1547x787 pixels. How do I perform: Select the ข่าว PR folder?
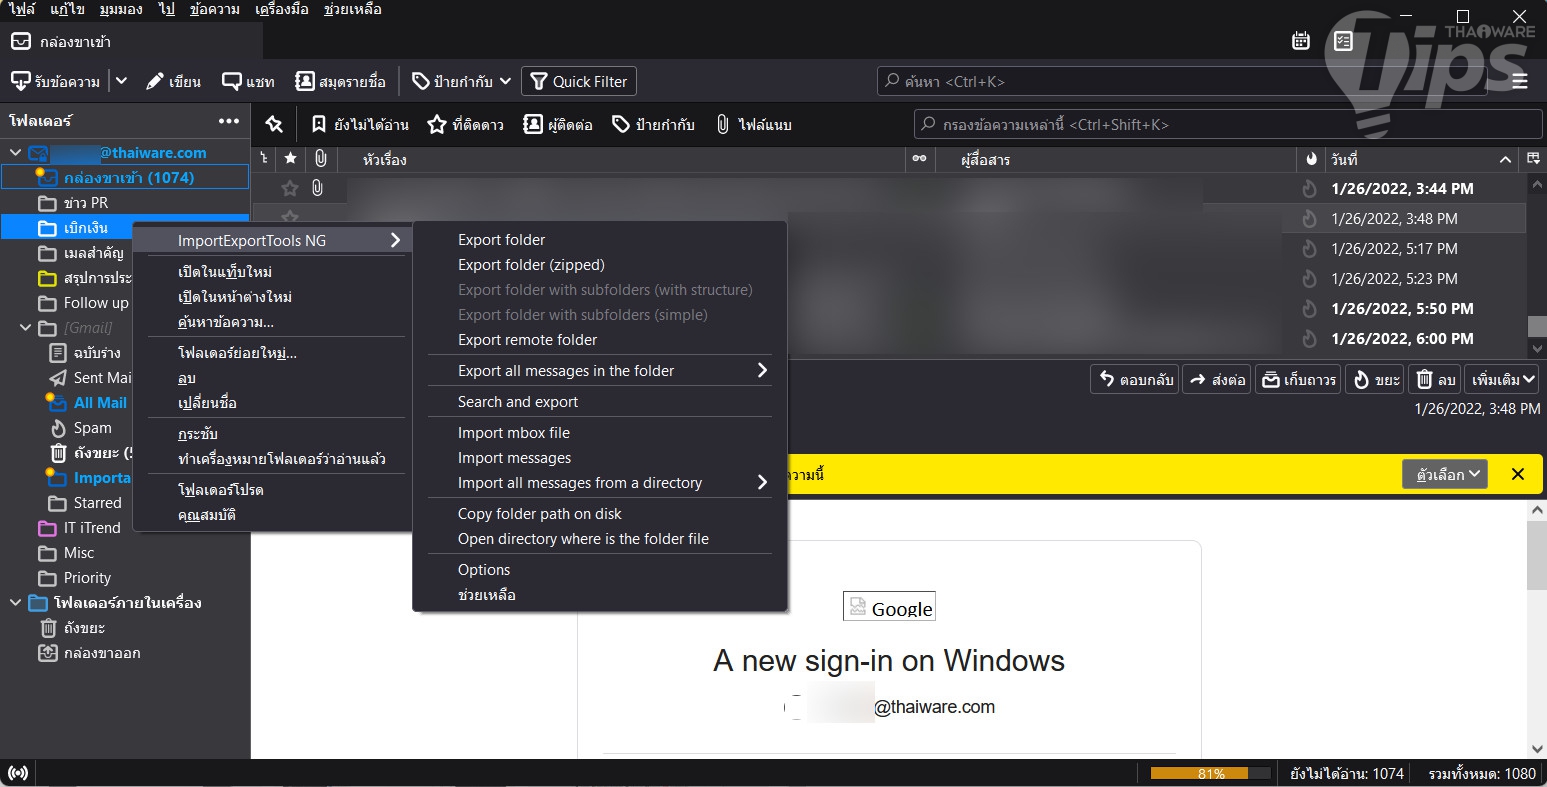tap(86, 203)
